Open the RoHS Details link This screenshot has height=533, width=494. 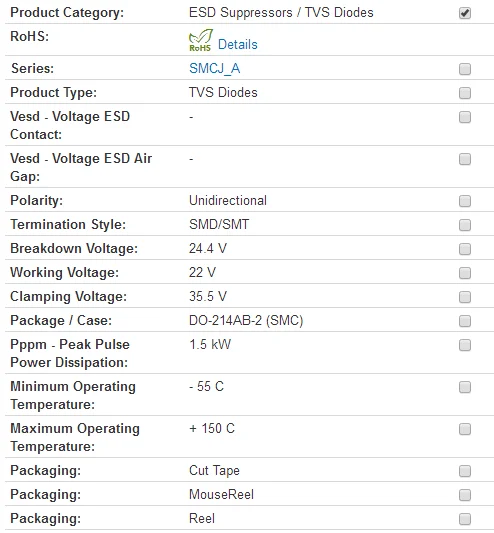238,45
